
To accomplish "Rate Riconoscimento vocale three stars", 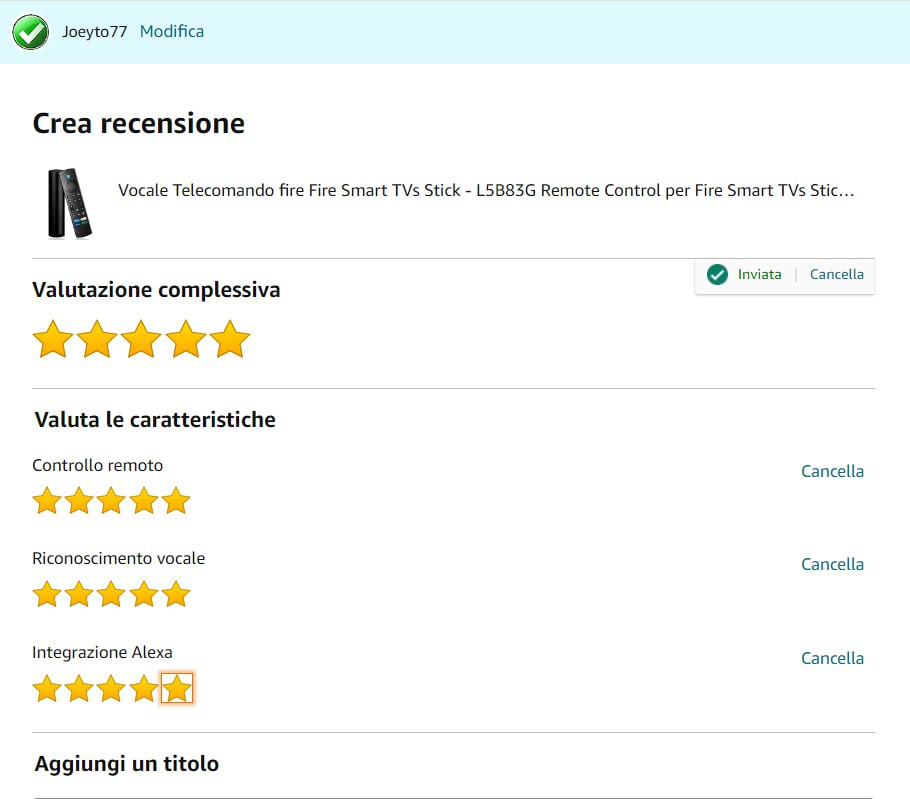I will click(x=111, y=595).
